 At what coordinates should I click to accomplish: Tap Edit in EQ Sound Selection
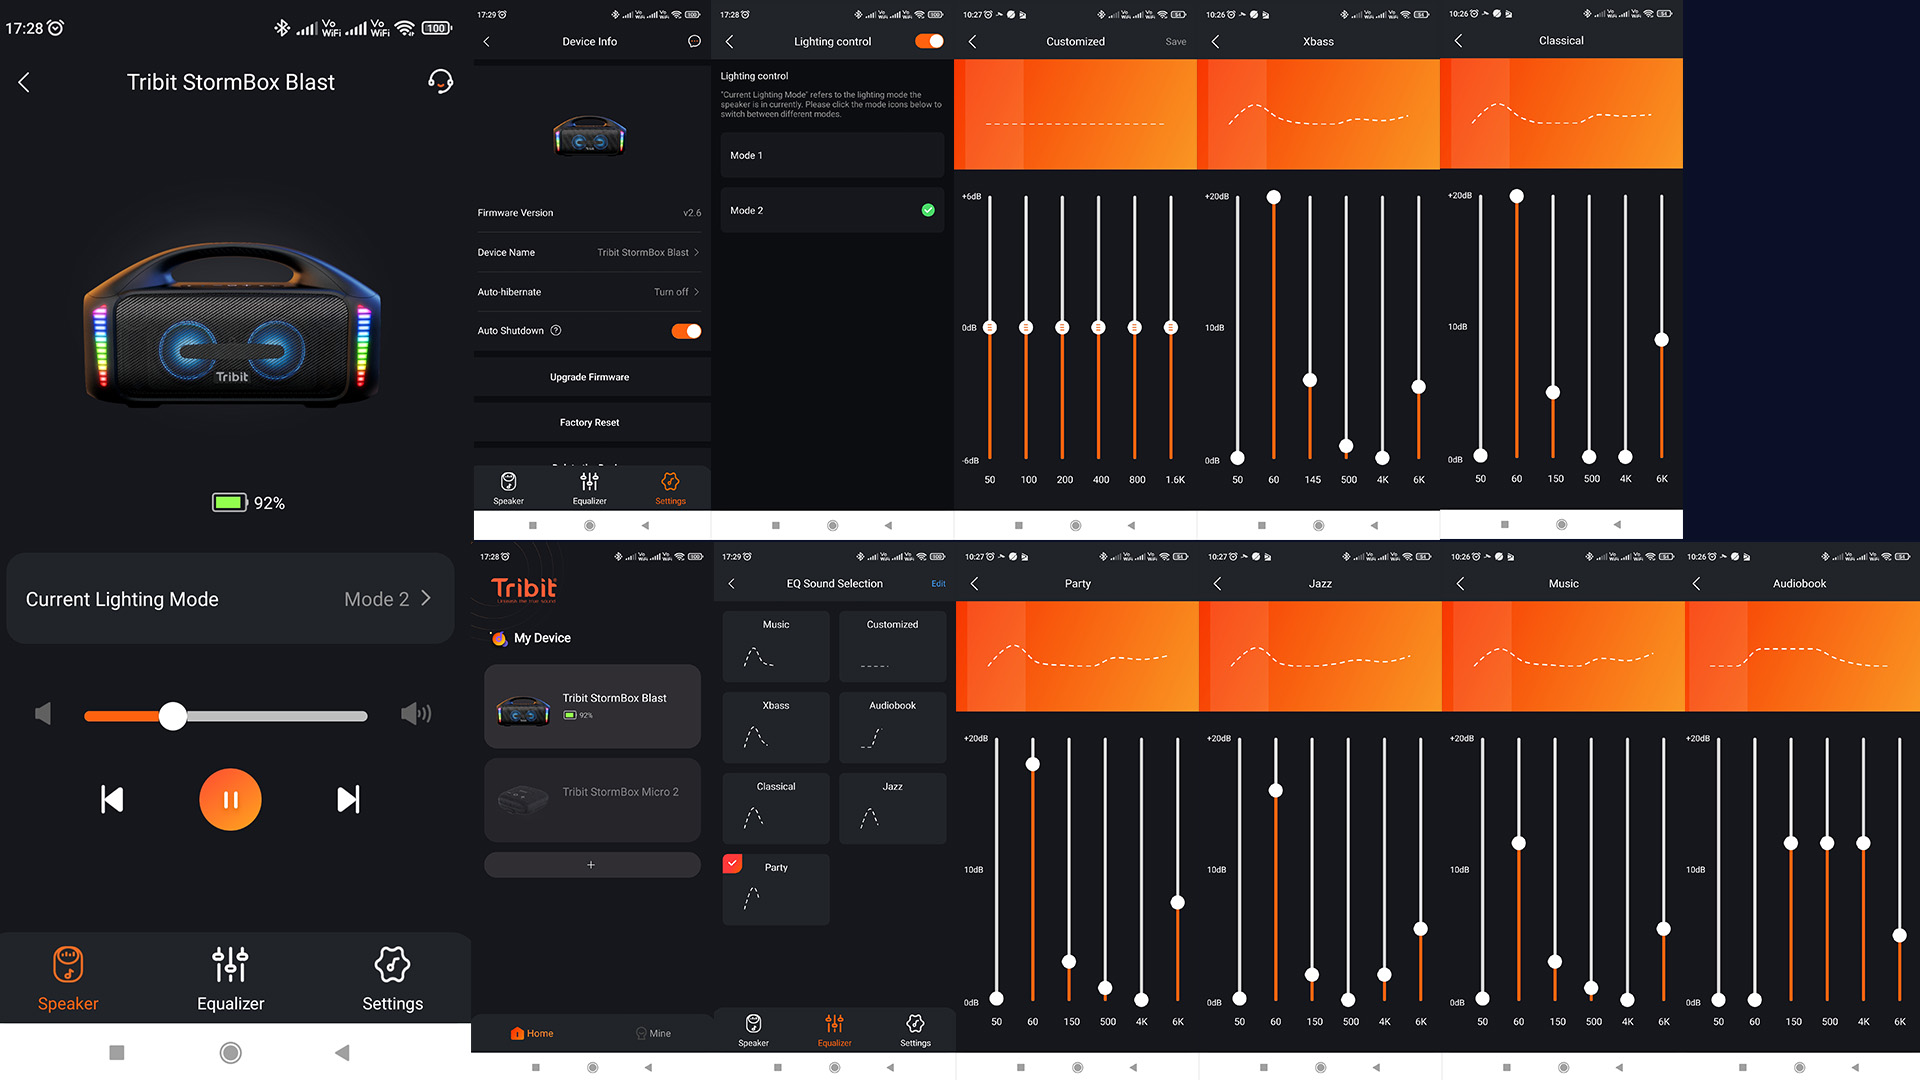click(x=938, y=584)
